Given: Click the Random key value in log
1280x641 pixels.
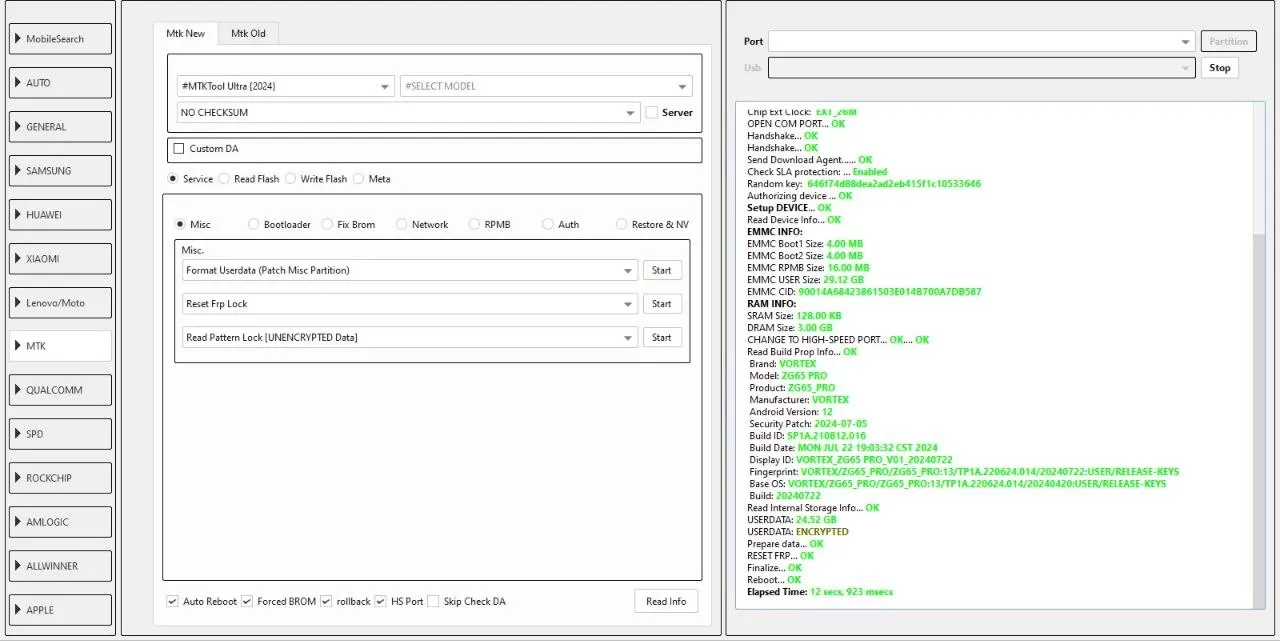Looking at the screenshot, I should coord(894,184).
